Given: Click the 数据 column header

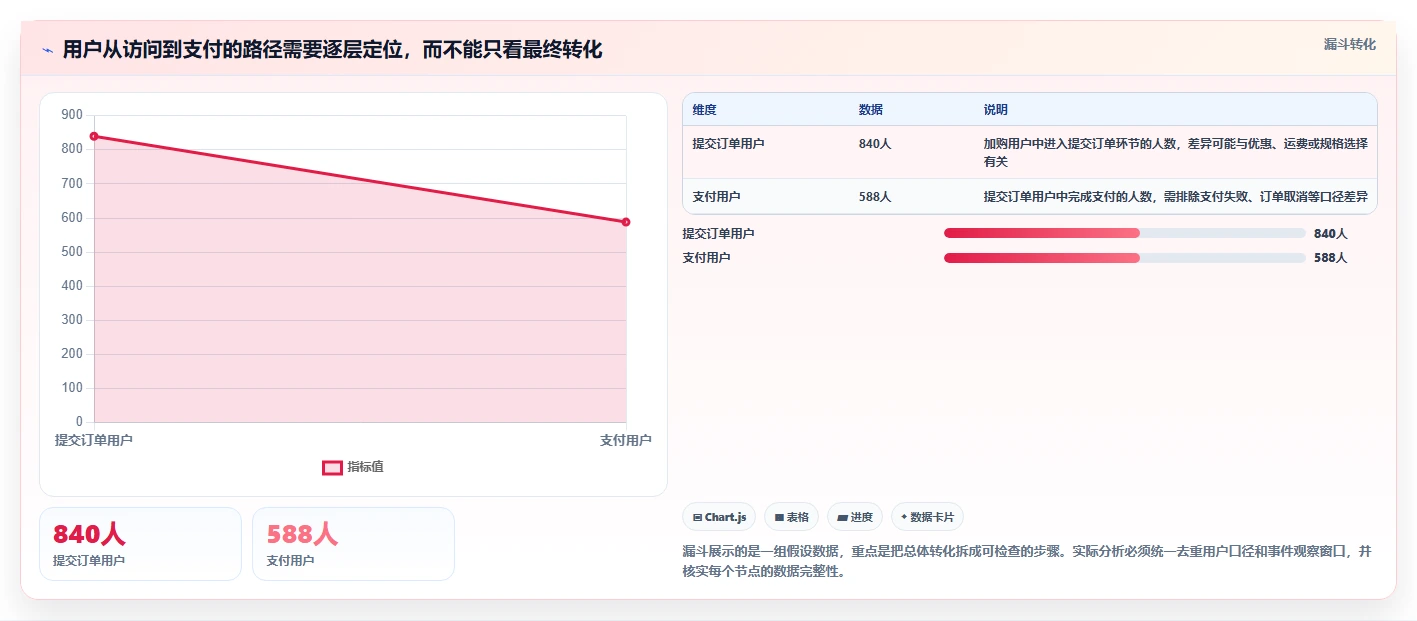Looking at the screenshot, I should (871, 110).
